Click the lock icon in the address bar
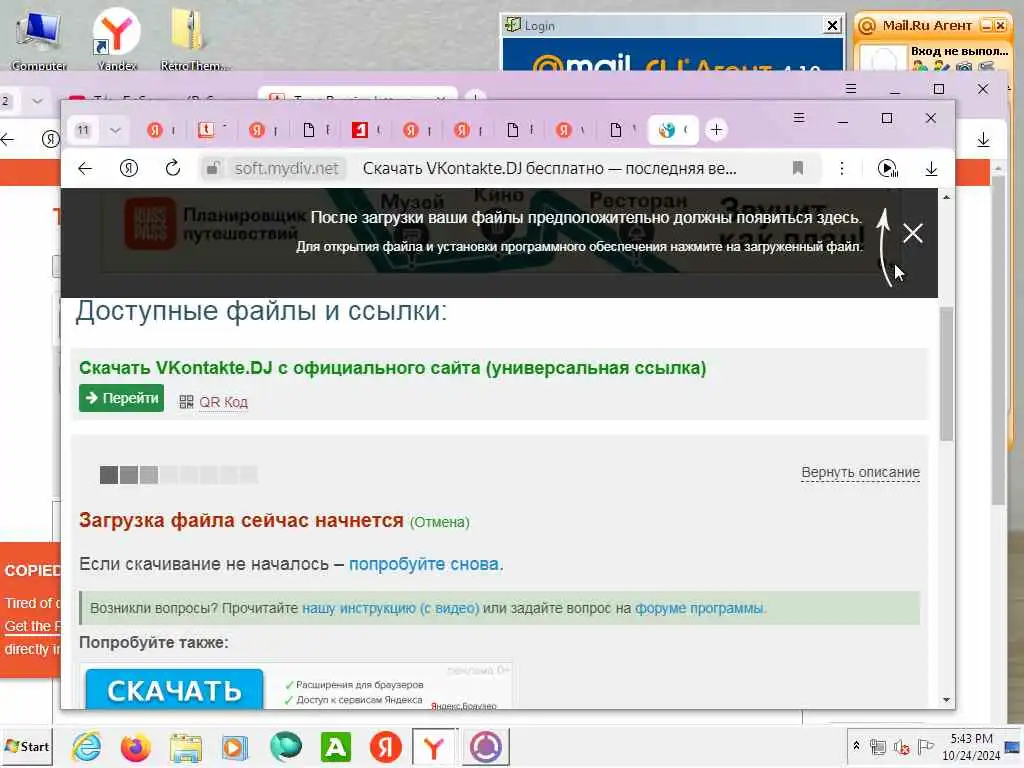Screen dimensions: 1024x768 point(212,168)
